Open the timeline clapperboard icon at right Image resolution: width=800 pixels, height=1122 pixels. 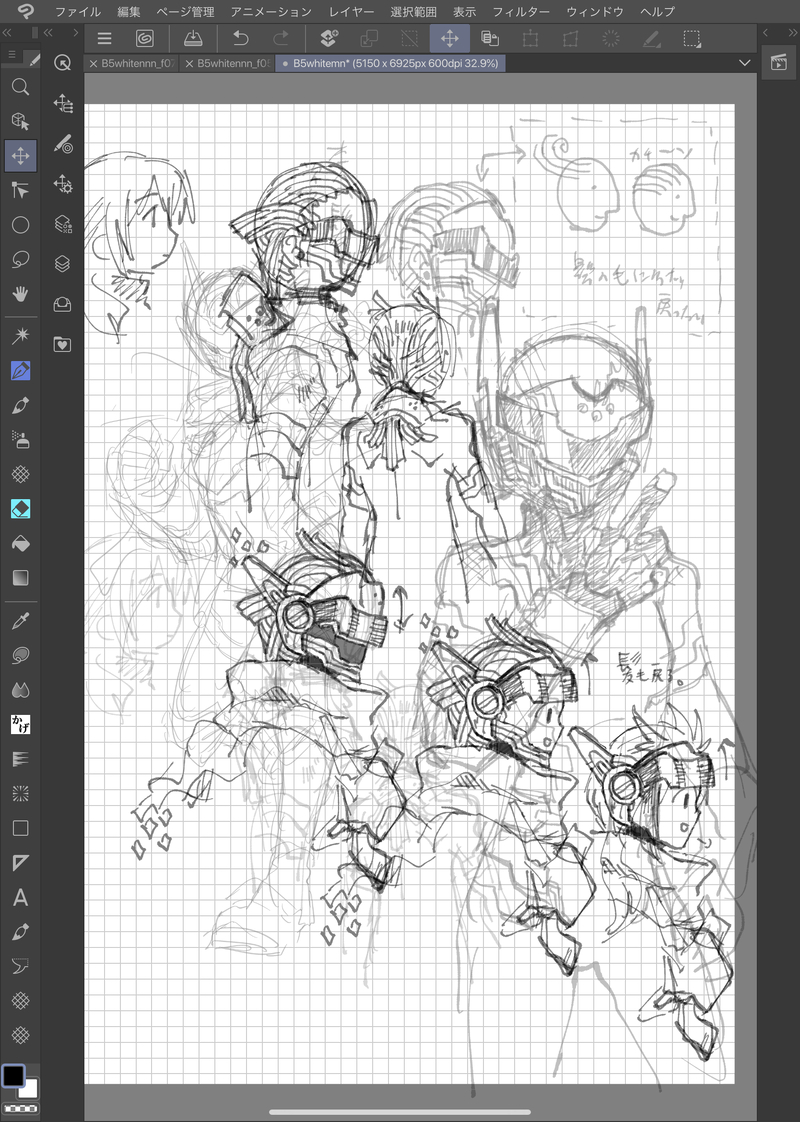779,63
